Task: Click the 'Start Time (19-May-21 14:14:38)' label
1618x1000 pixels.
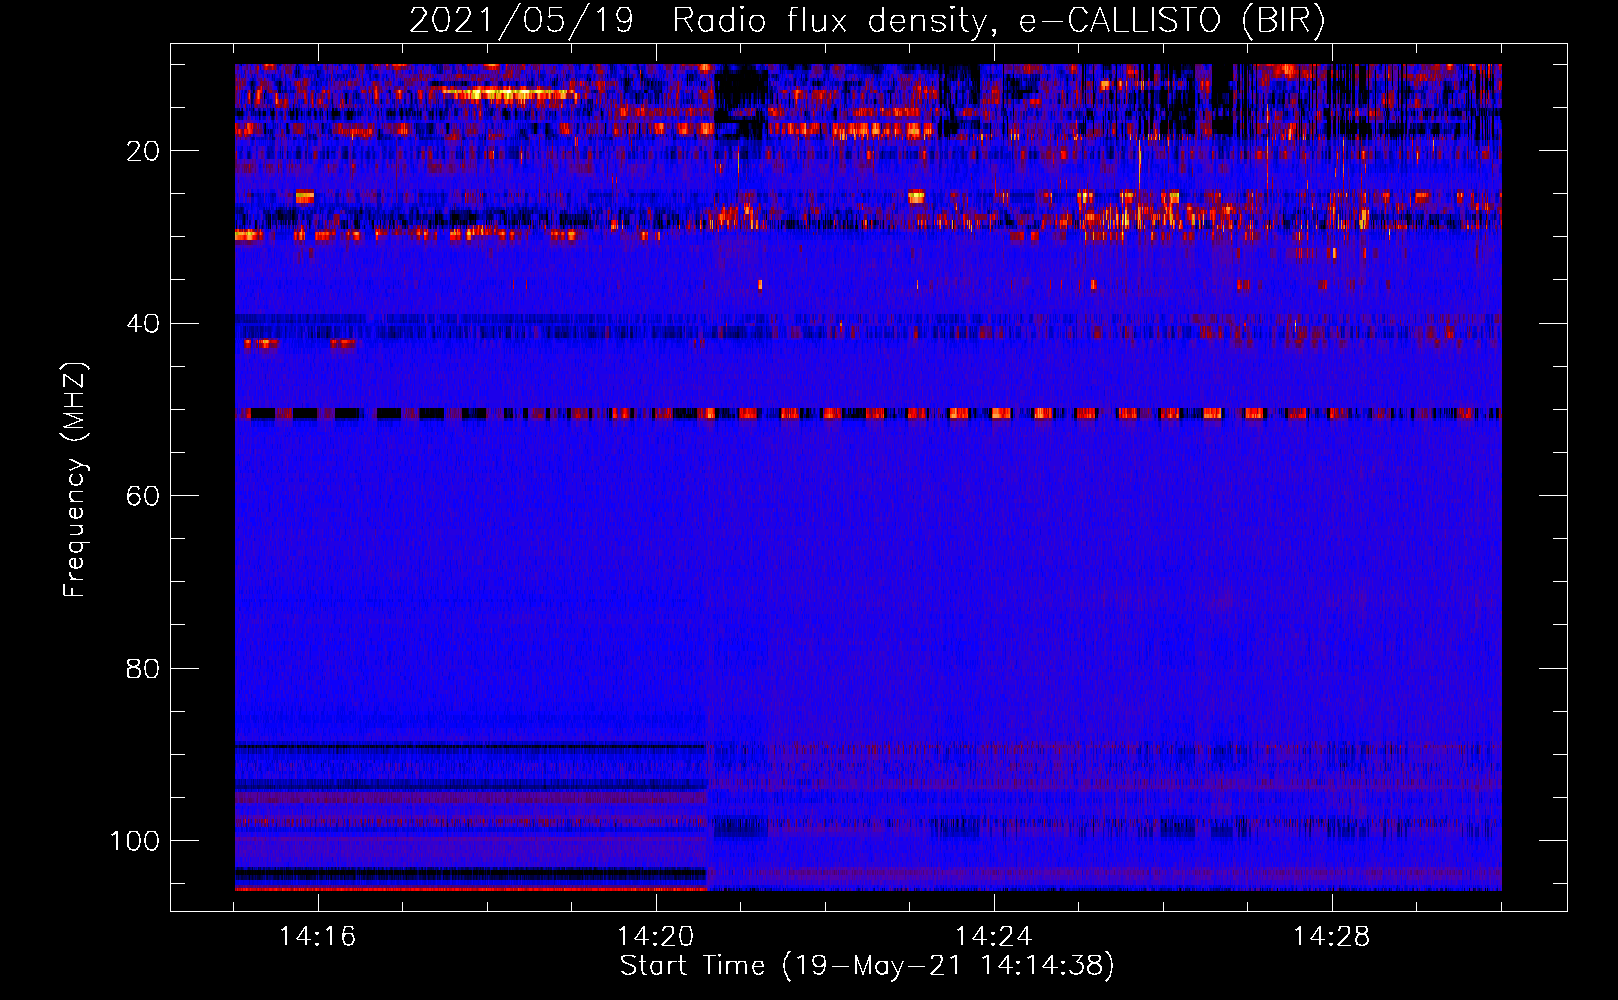Action: (867, 966)
